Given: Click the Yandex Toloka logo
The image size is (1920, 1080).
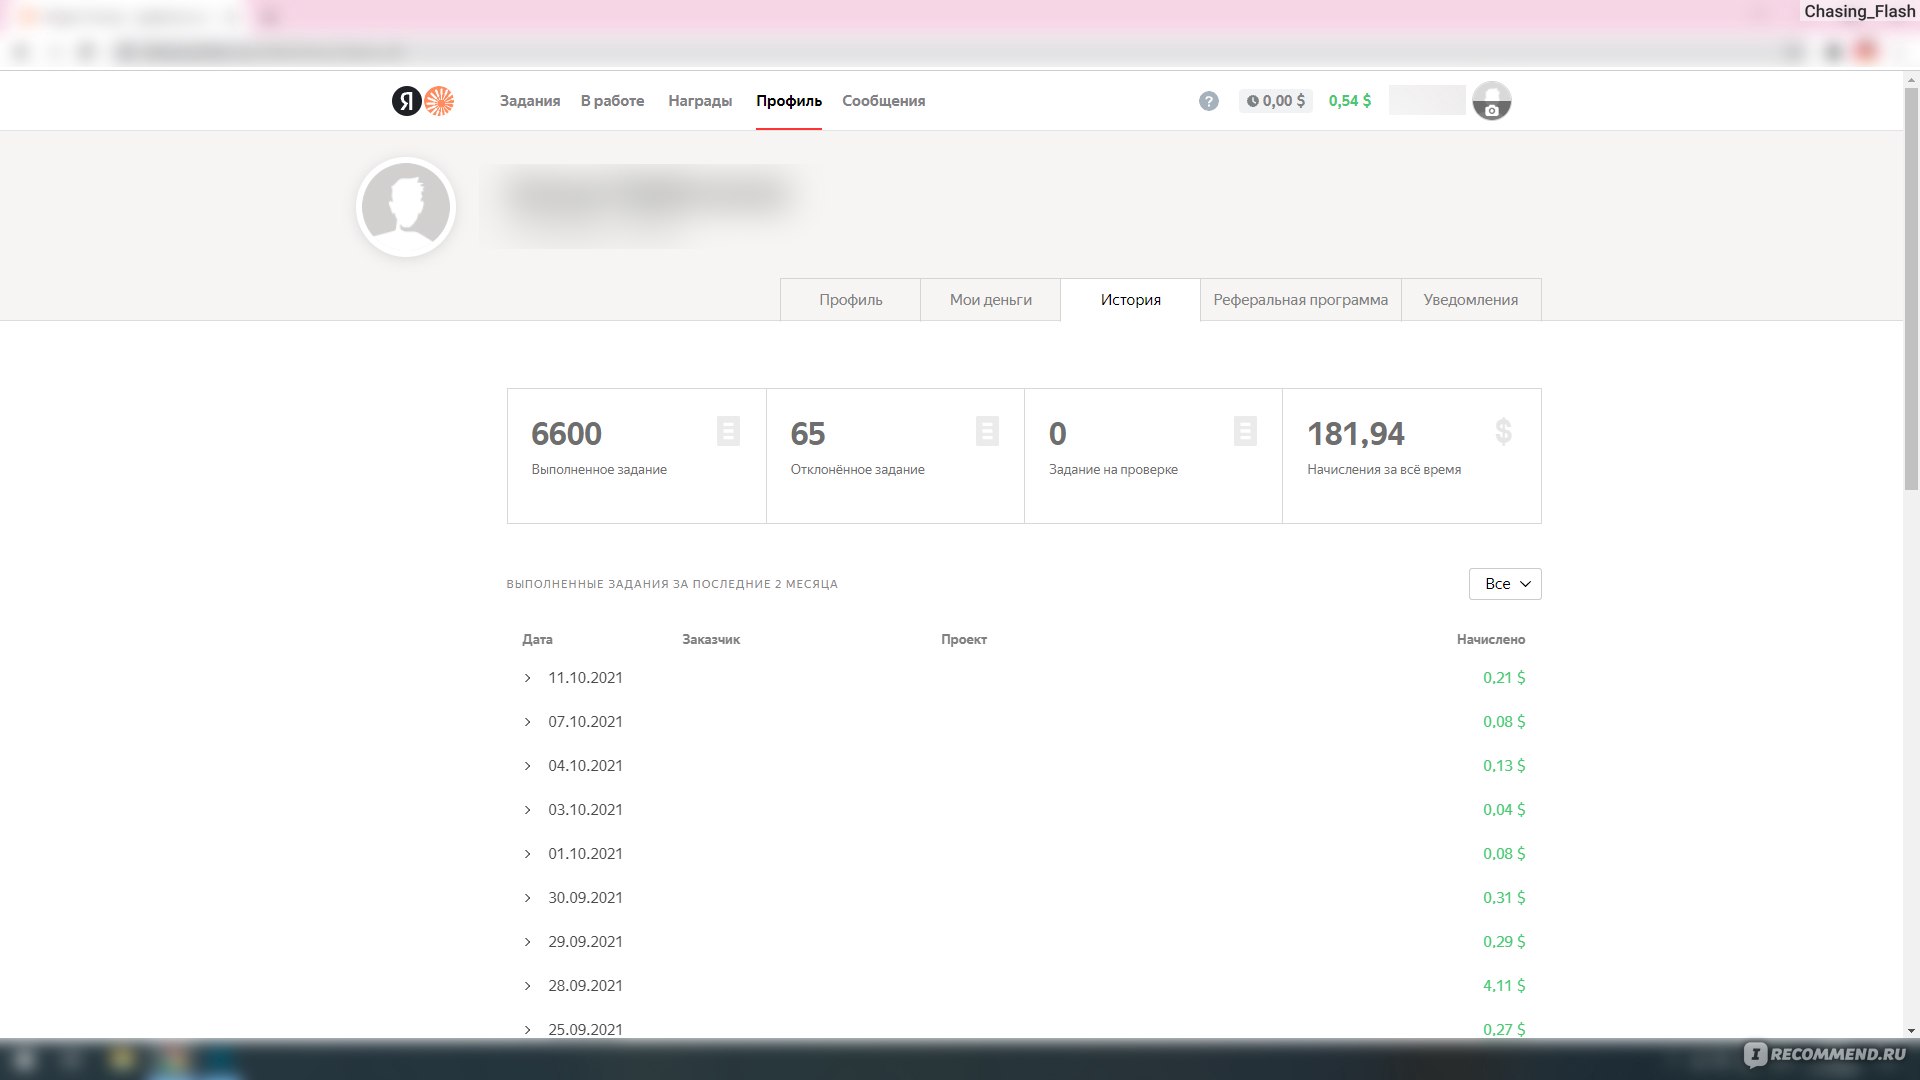Looking at the screenshot, I should [423, 101].
